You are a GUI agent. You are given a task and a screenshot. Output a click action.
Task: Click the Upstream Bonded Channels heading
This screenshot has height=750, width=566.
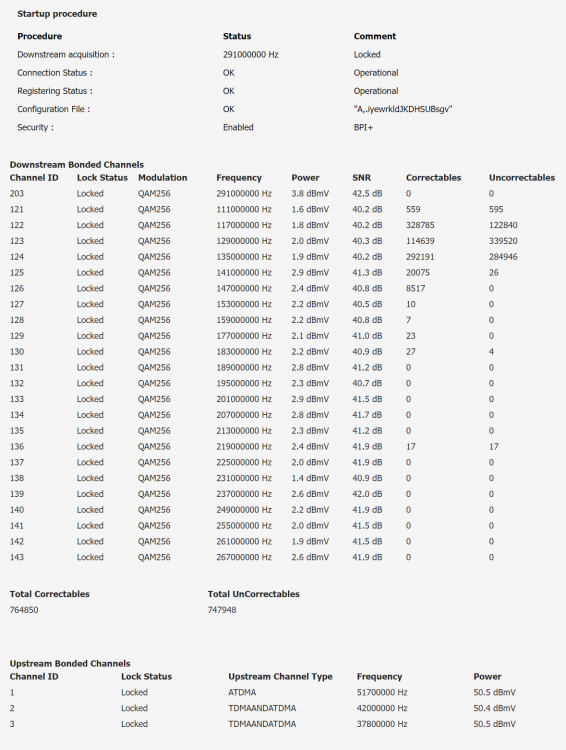pyautogui.click(x=70, y=663)
